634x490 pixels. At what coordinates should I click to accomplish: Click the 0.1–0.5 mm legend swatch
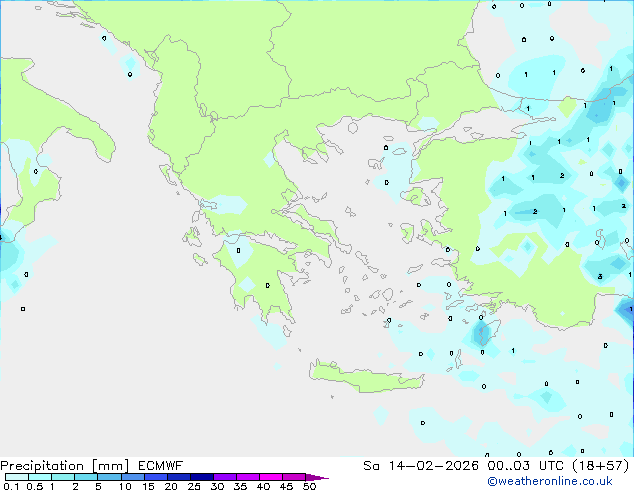pyautogui.click(x=17, y=477)
